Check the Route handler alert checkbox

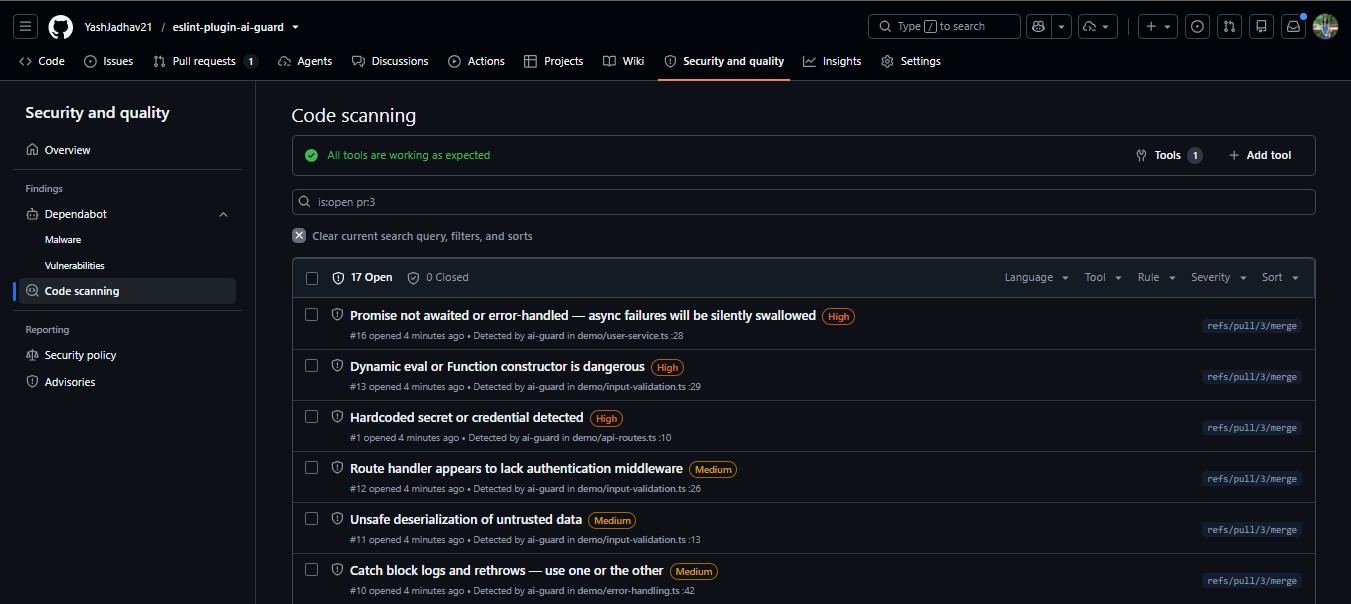pyautogui.click(x=311, y=467)
